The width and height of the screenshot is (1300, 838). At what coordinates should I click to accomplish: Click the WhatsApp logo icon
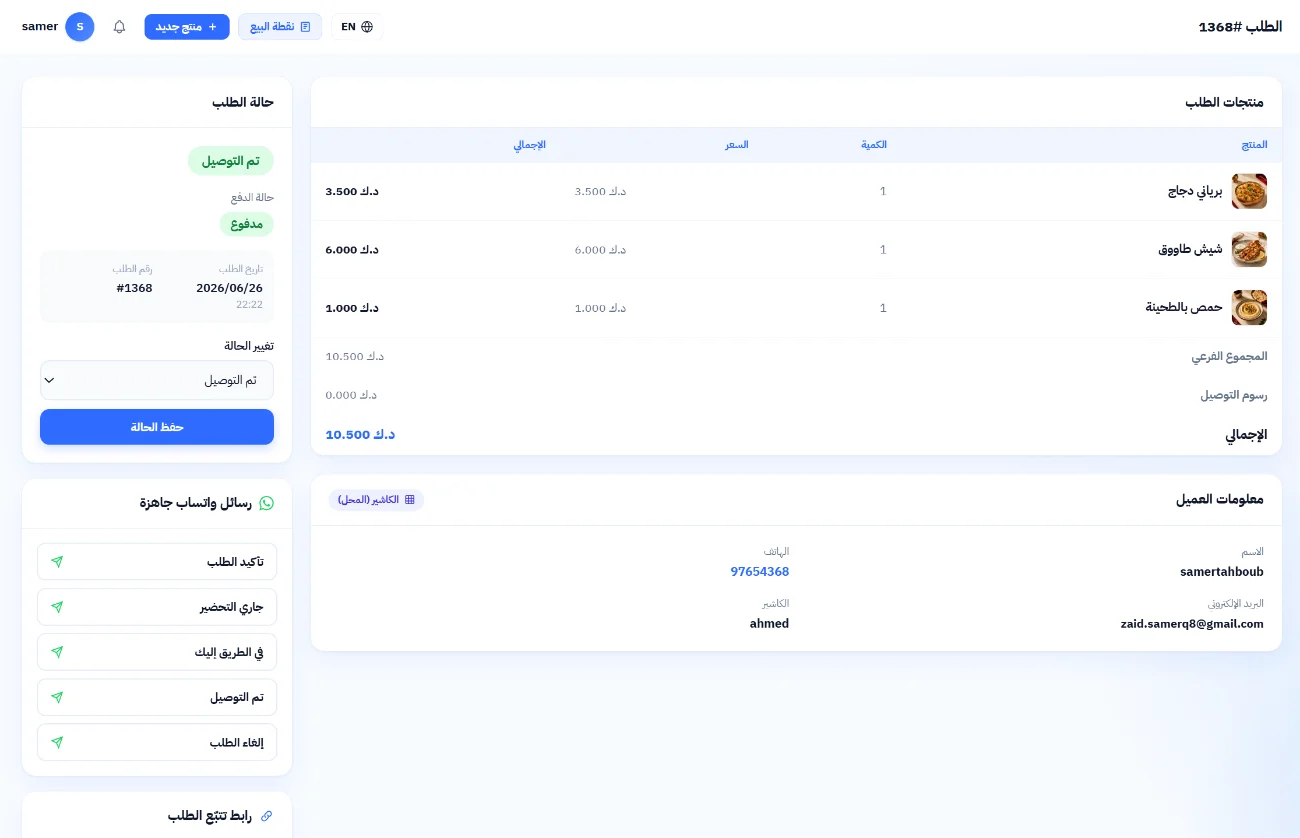pyautogui.click(x=266, y=503)
